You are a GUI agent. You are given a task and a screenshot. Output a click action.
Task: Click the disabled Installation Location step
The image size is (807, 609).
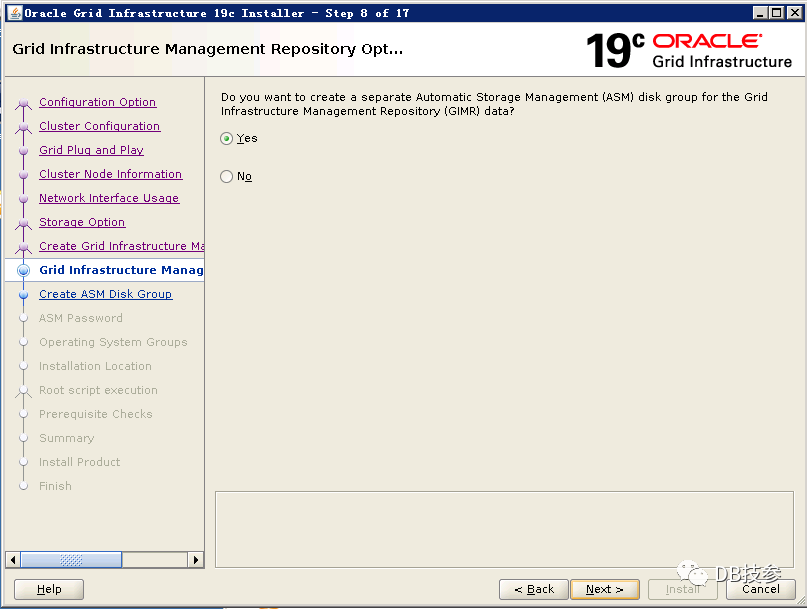click(x=95, y=366)
